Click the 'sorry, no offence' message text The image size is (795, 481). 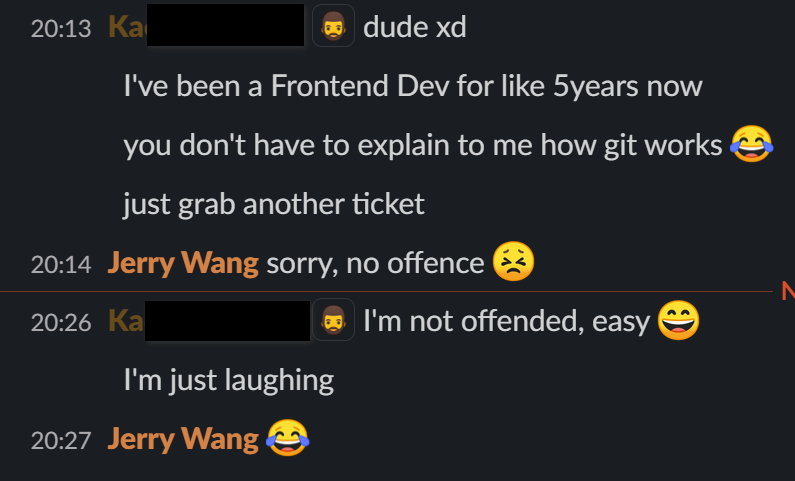[x=375, y=263]
